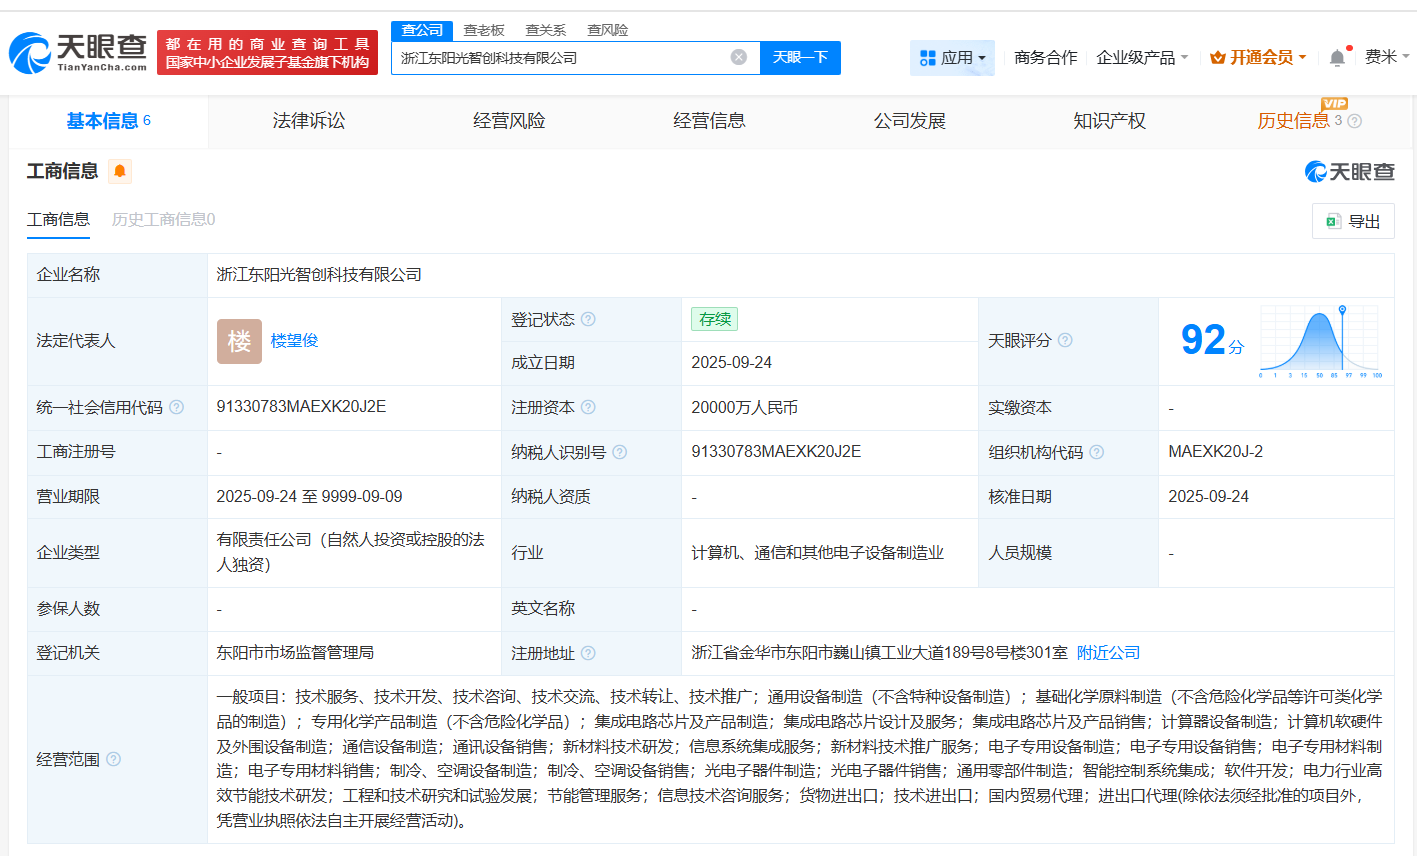This screenshot has width=1417, height=856.
Task: Select the 查老板 search tab
Action: point(484,30)
